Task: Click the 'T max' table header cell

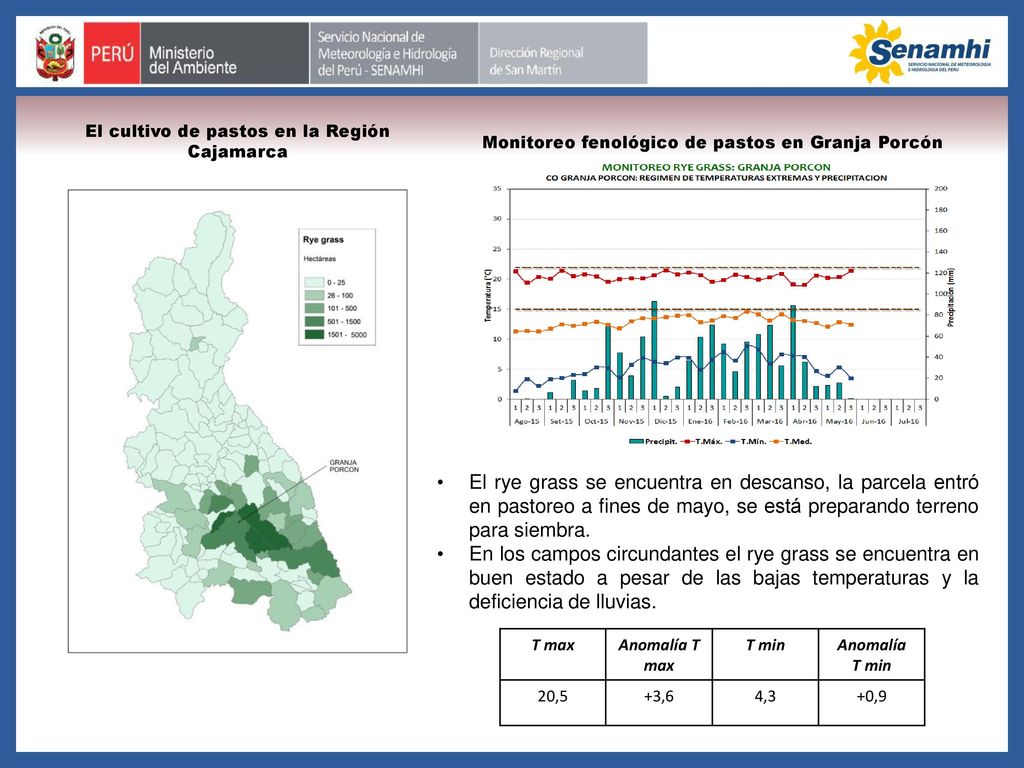Action: 552,654
